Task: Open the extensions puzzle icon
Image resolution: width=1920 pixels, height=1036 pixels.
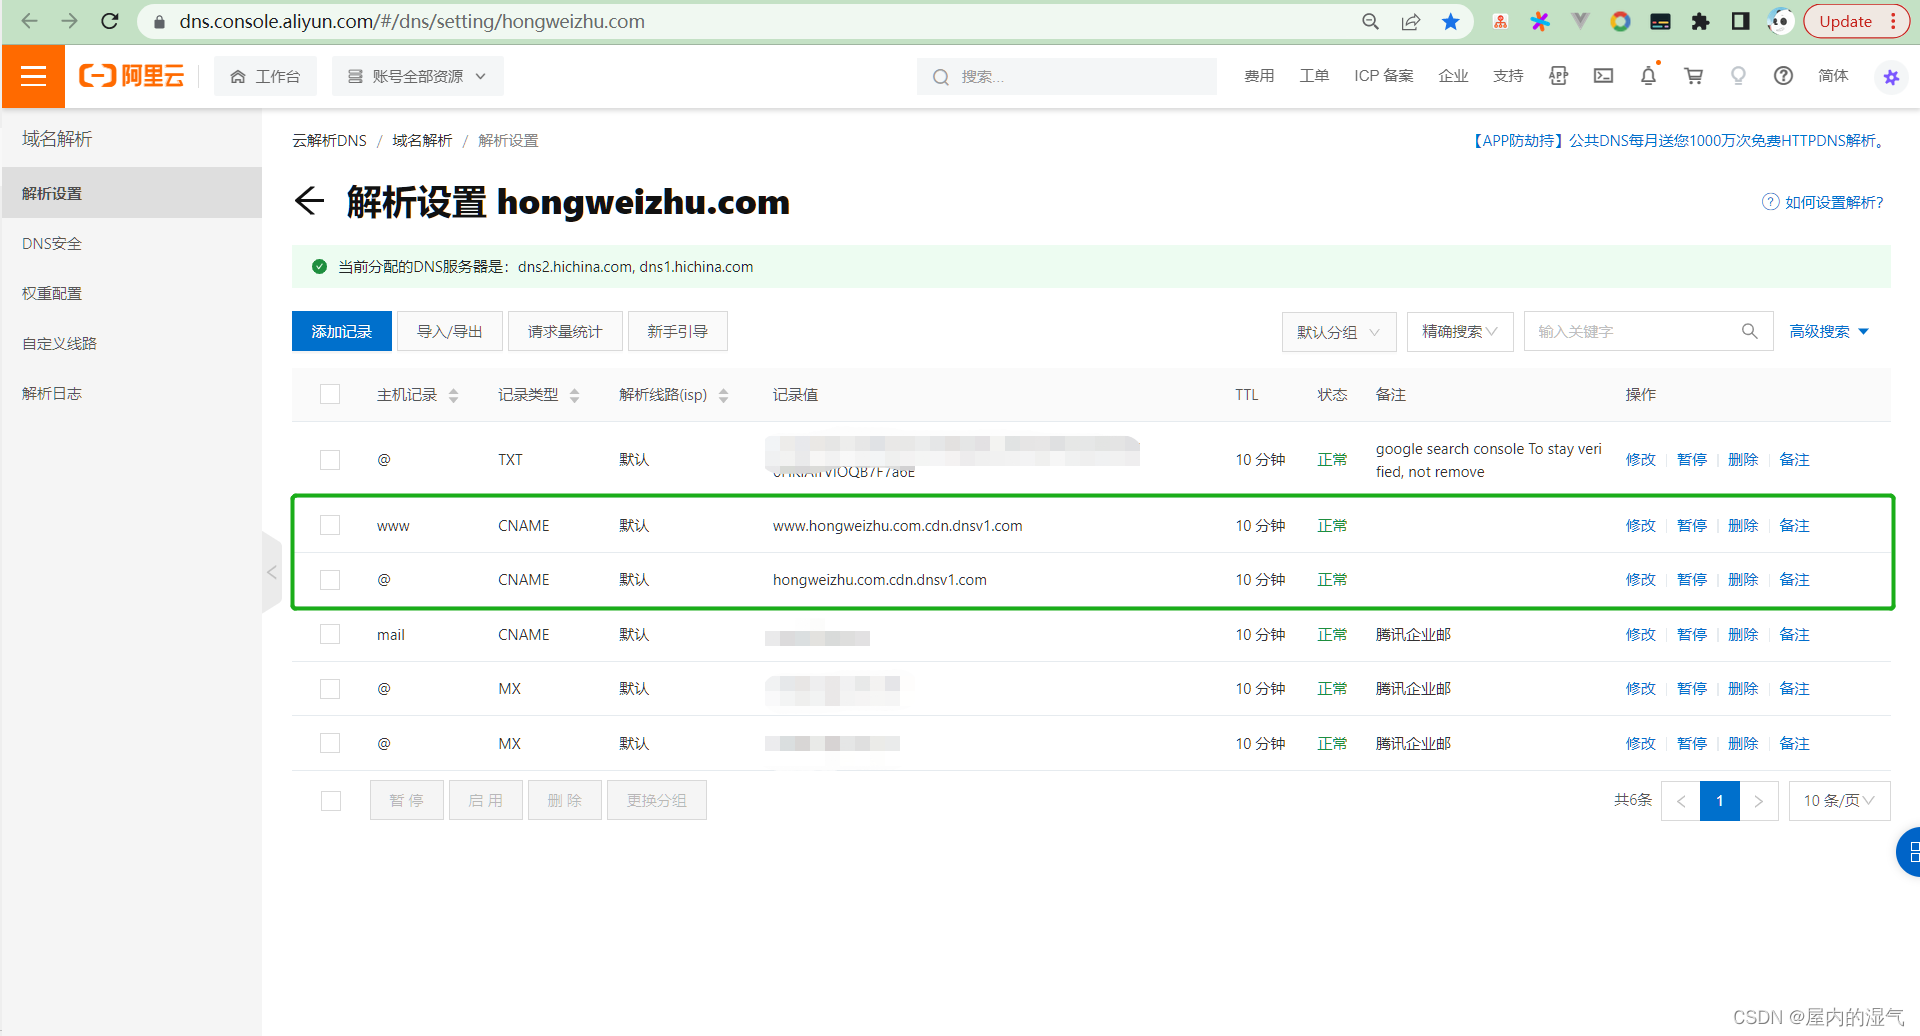Action: coord(1700,21)
